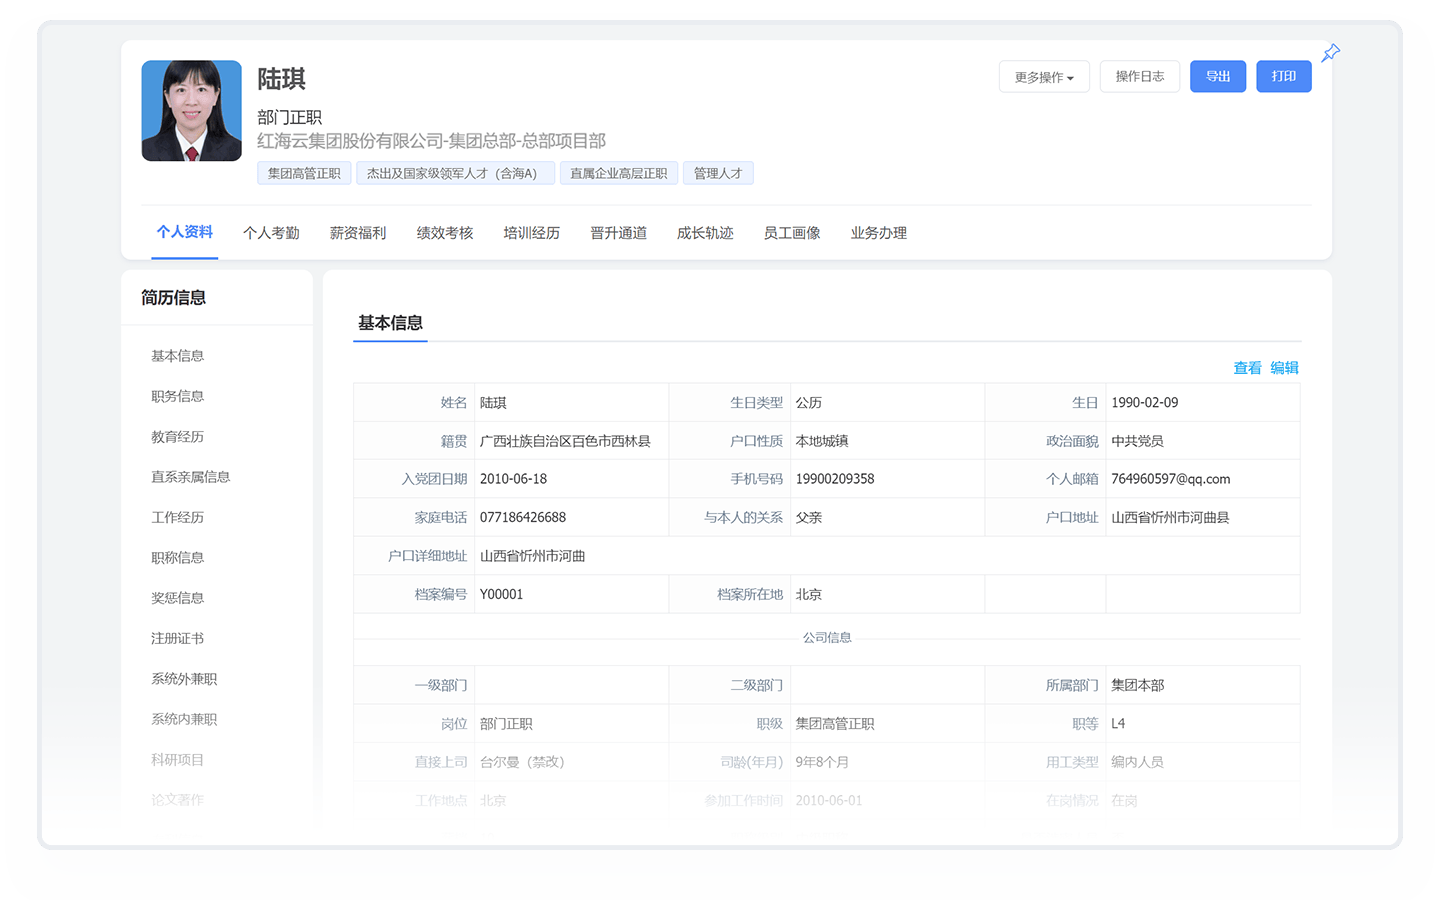
Task: Click the 管理人才 tag
Action: pos(718,173)
